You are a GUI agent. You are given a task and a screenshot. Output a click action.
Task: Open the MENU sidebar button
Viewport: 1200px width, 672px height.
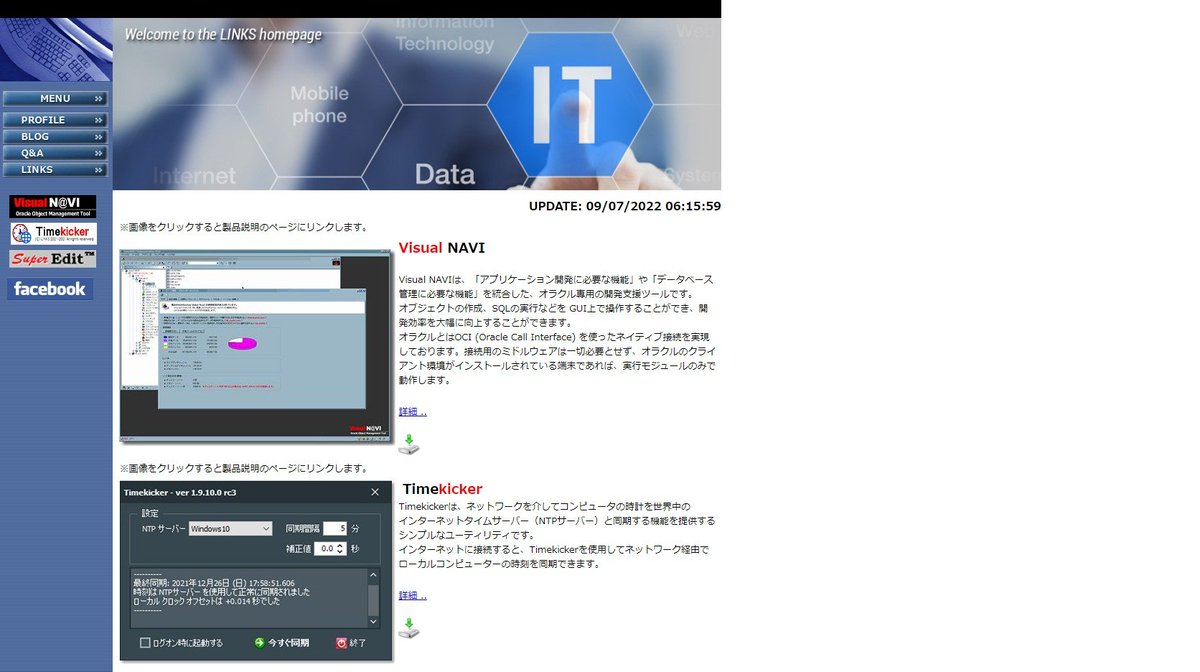(55, 99)
